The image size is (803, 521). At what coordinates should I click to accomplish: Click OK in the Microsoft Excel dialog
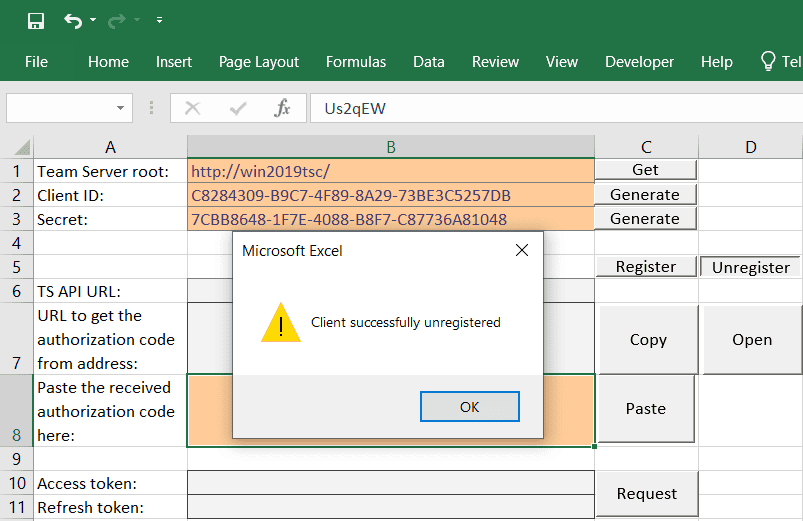tap(470, 407)
